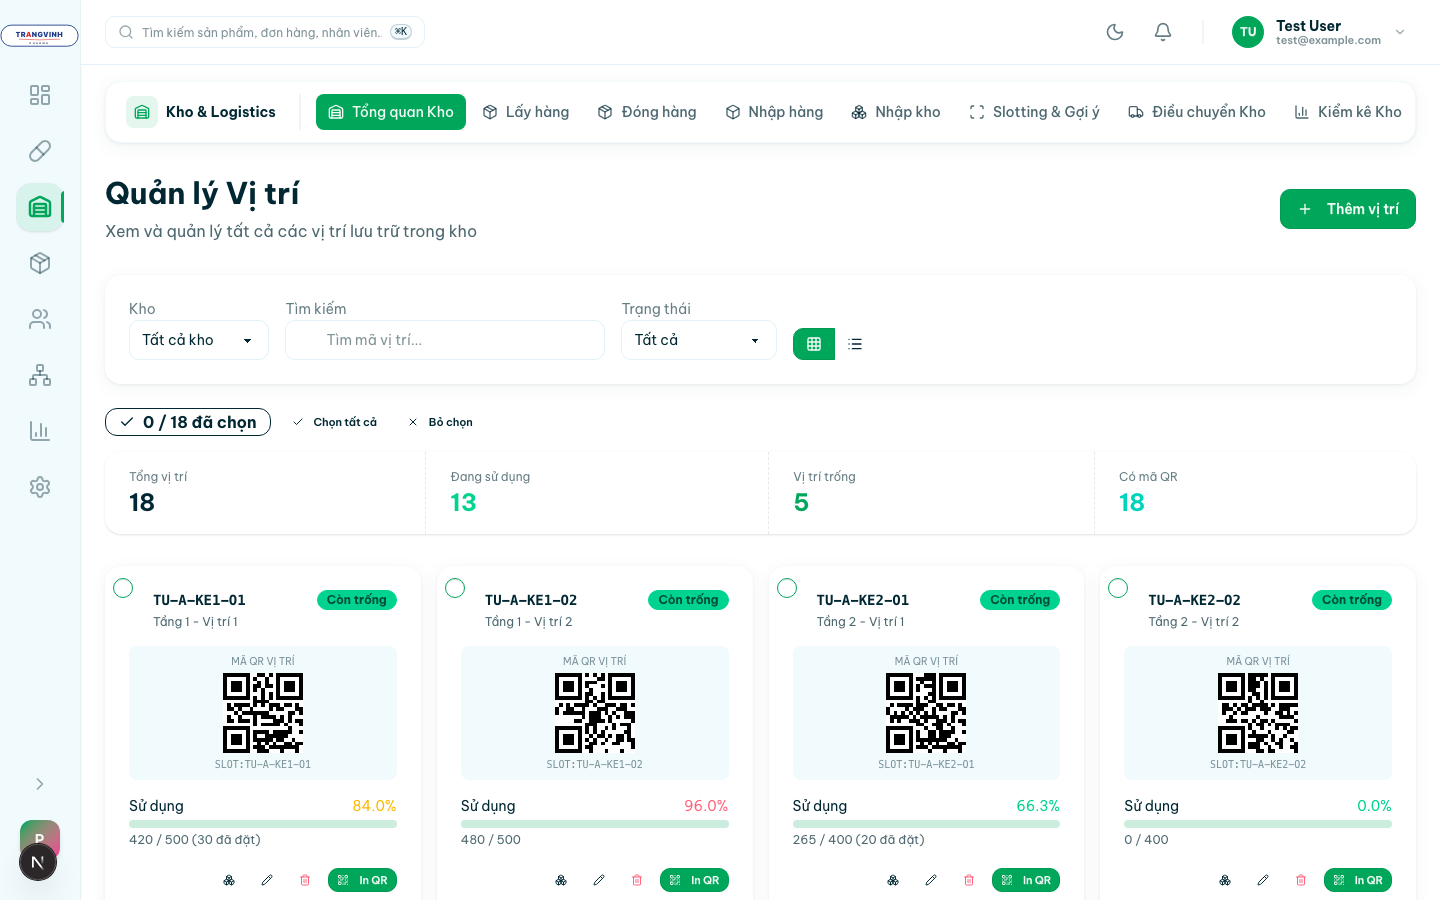
Task: Click the QR code of TU-A-KE2-01
Action: pyautogui.click(x=926, y=713)
